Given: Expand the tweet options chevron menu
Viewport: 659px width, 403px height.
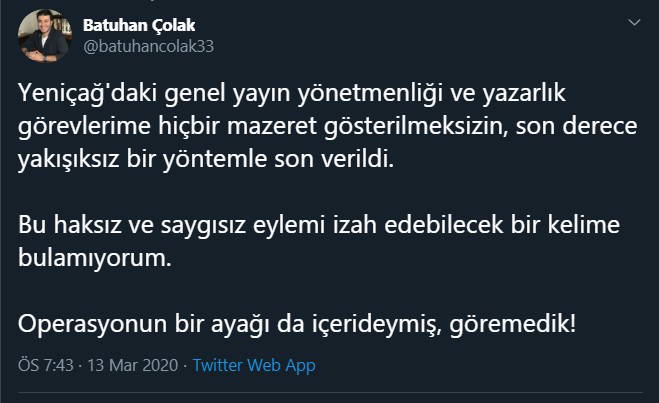Looking at the screenshot, I should (633, 22).
